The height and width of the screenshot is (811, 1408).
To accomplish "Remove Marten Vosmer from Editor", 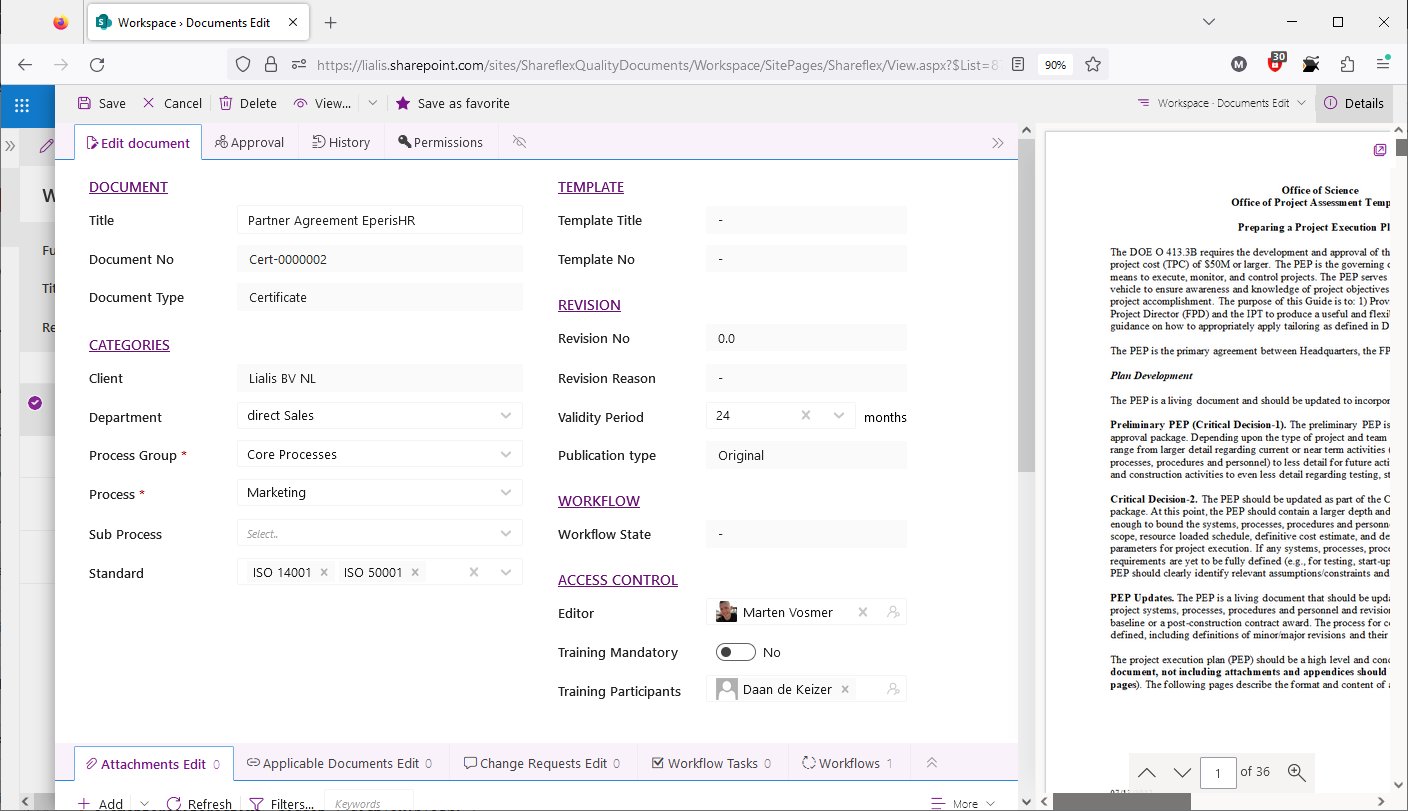I will [x=863, y=612].
